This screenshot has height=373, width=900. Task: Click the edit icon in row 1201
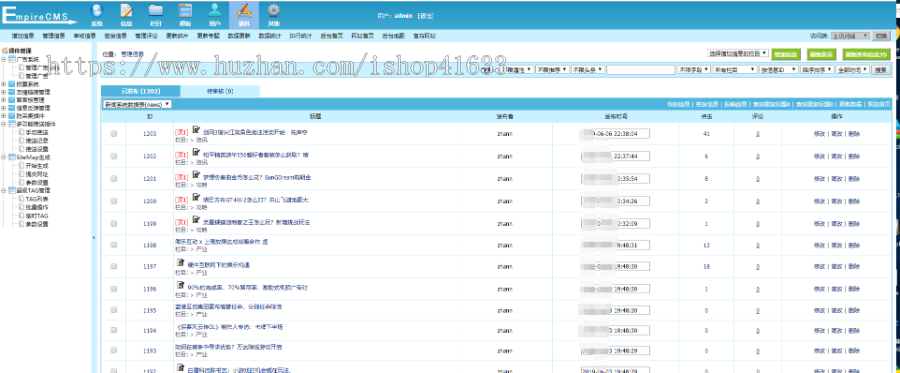(x=196, y=175)
